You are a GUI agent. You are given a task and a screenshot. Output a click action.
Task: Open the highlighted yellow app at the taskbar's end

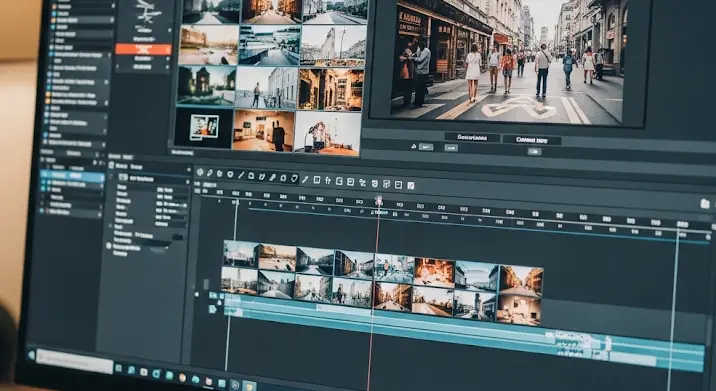[249, 386]
